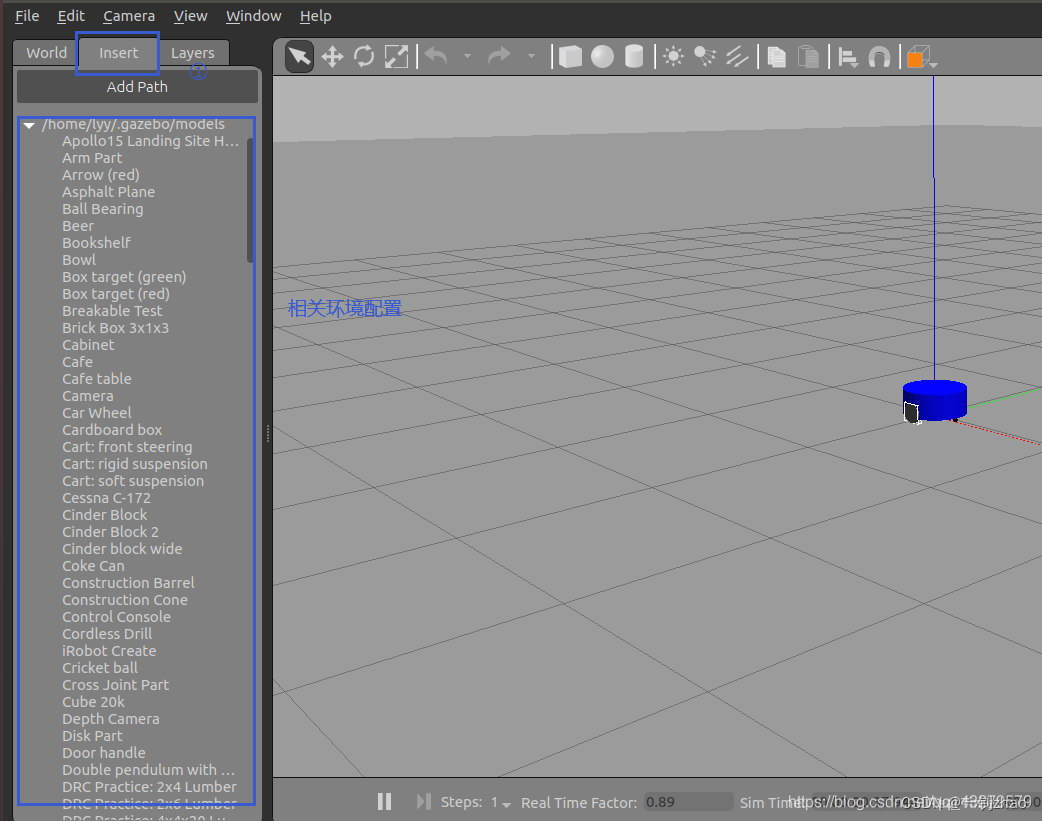Select the blue cylinder robot in scene
Viewport: 1042px width, 821px height.
coord(935,400)
